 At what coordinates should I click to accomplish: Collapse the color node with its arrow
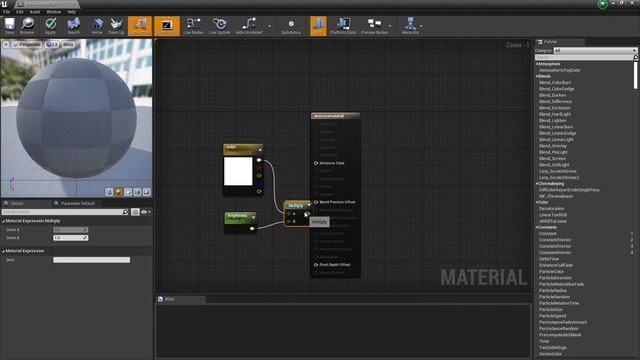260,150
